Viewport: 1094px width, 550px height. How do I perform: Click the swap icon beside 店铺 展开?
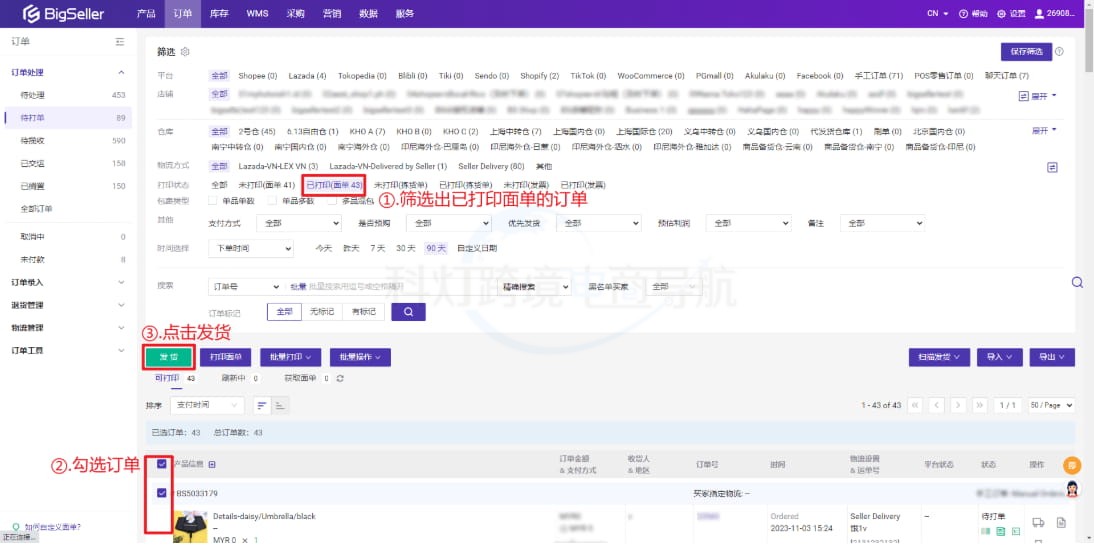click(x=1024, y=96)
